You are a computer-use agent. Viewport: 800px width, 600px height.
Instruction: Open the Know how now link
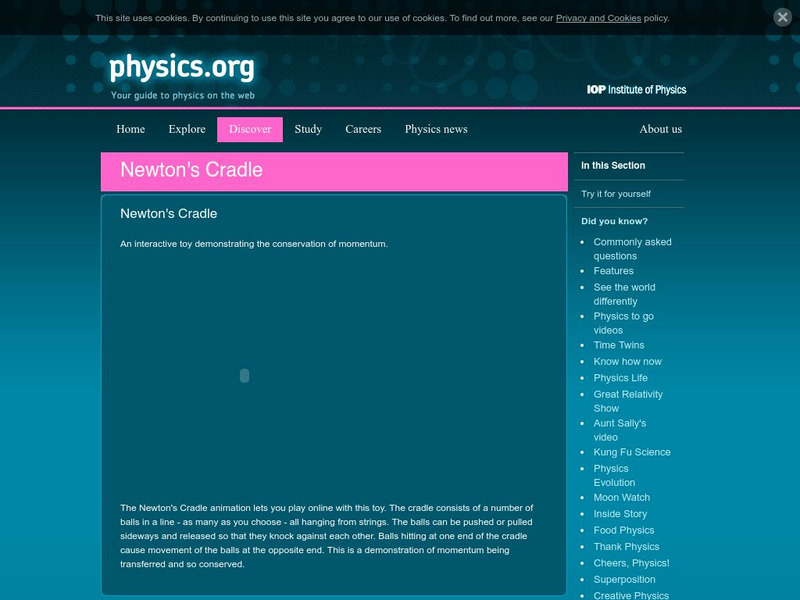click(627, 362)
